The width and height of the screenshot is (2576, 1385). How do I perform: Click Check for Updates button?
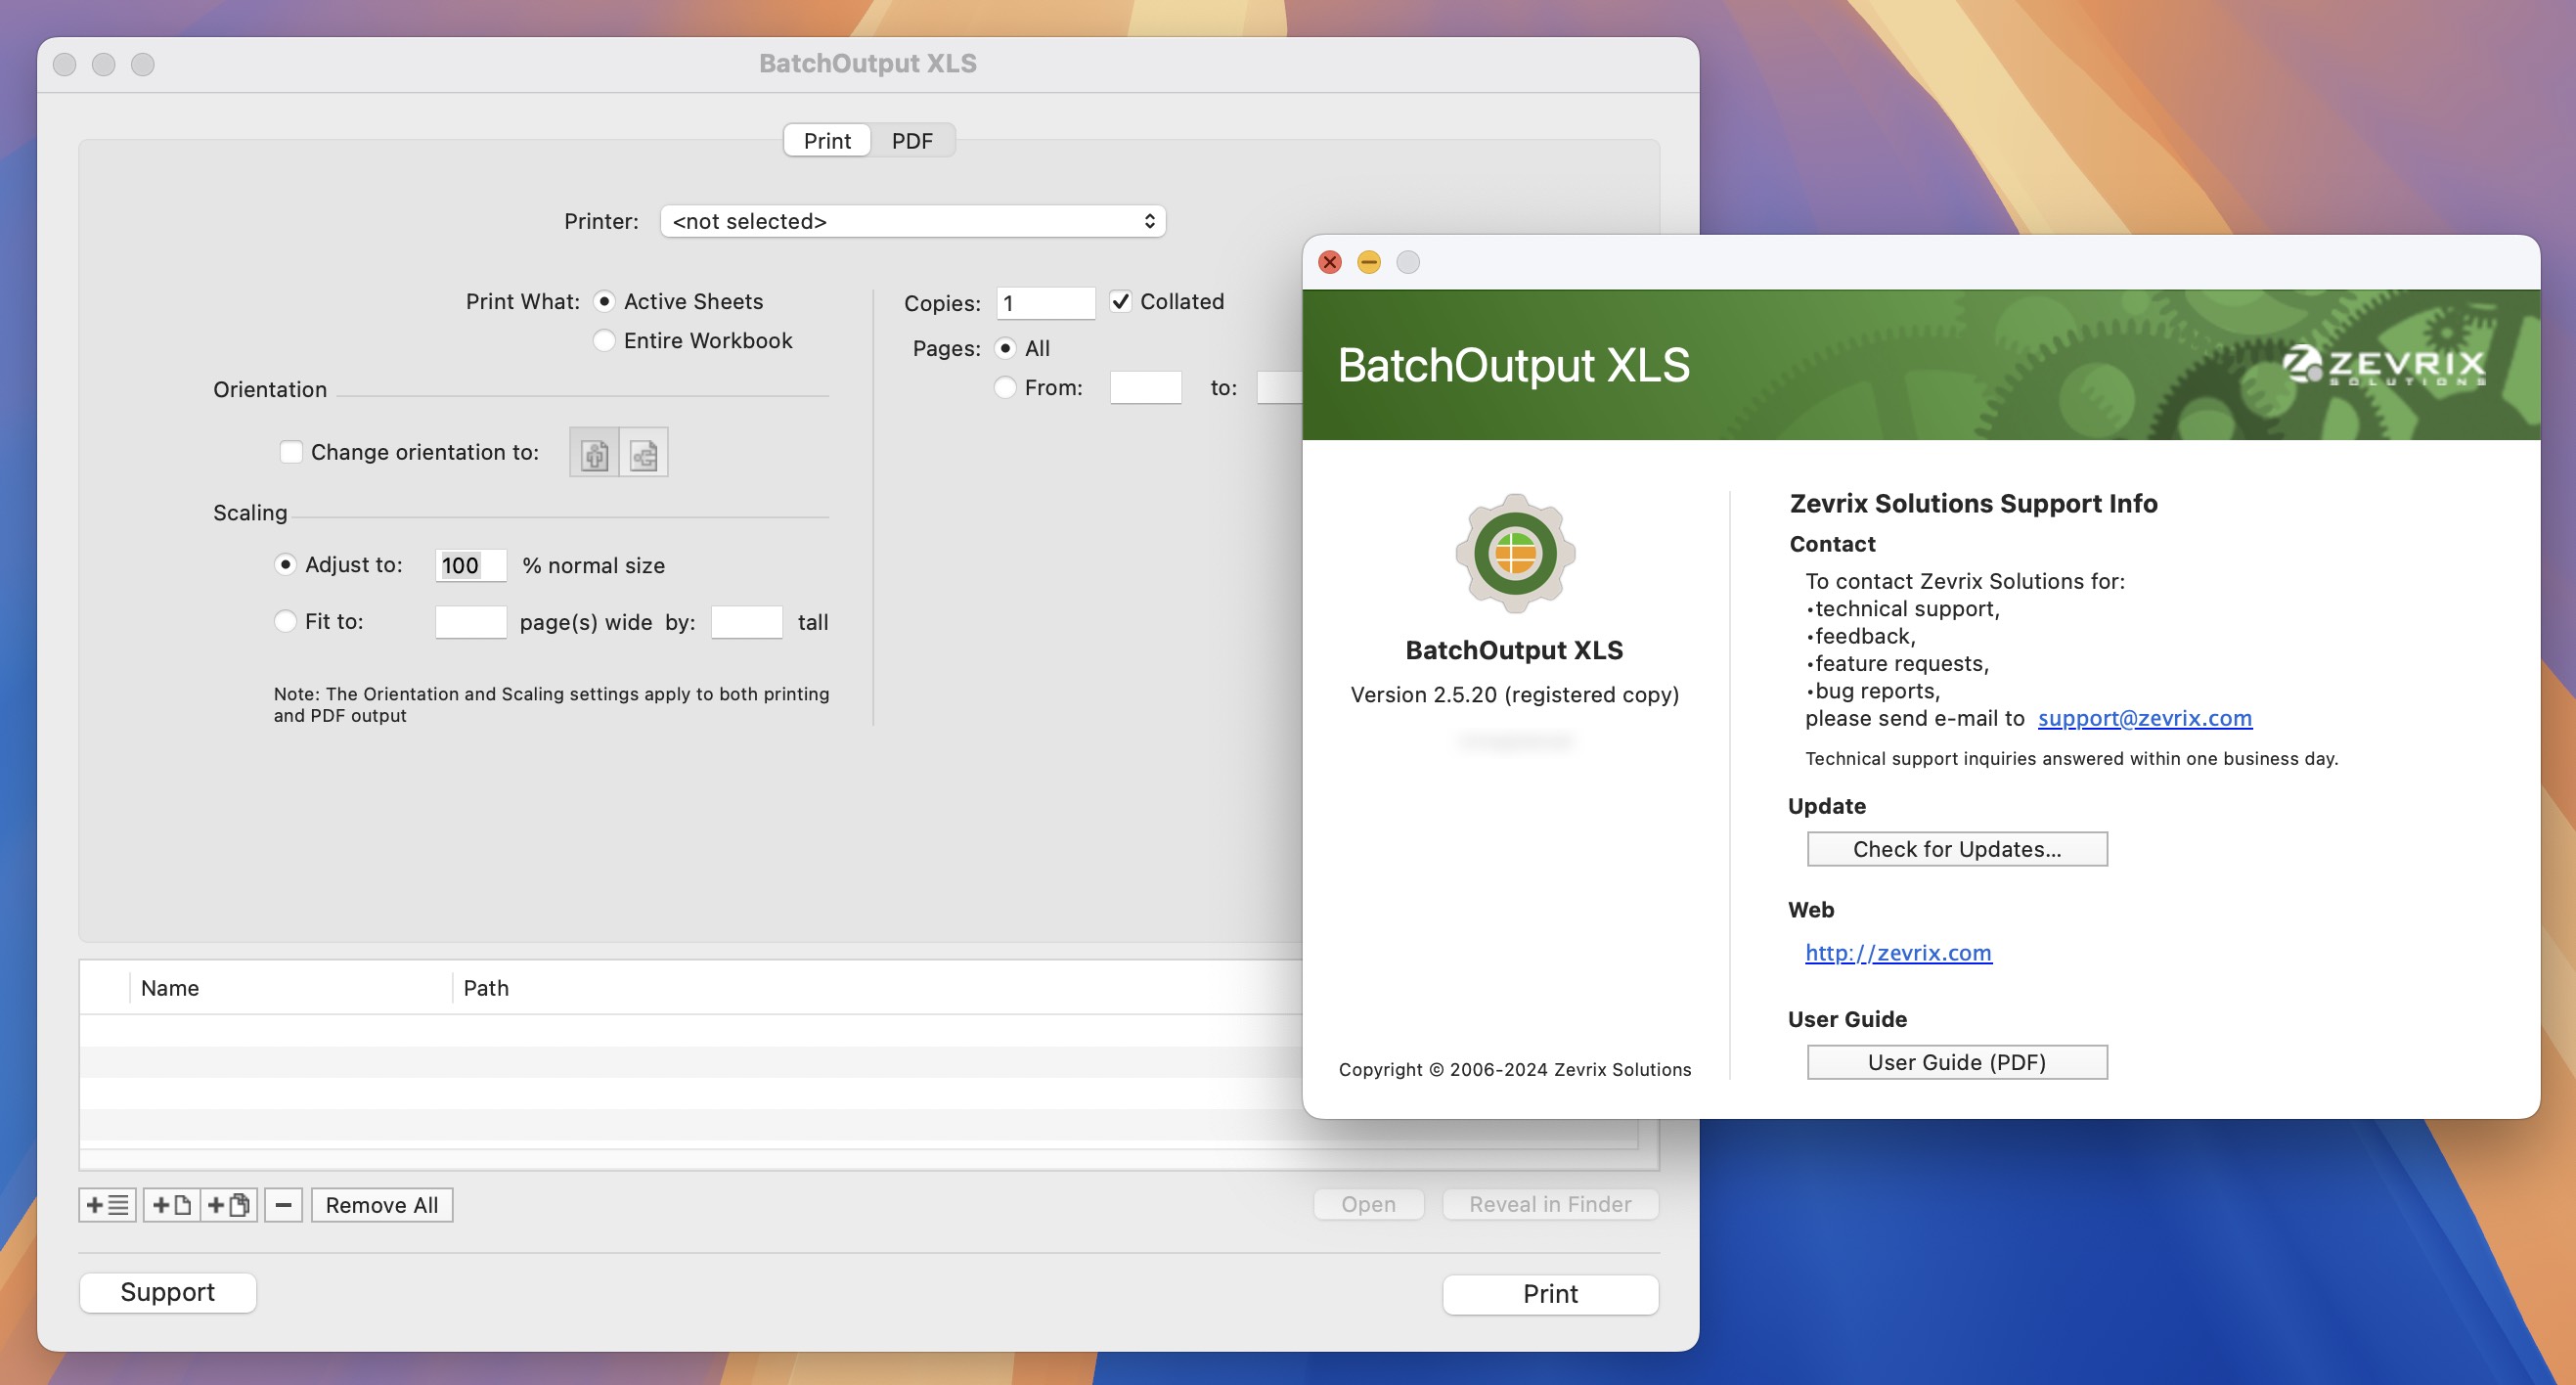[x=1957, y=848]
